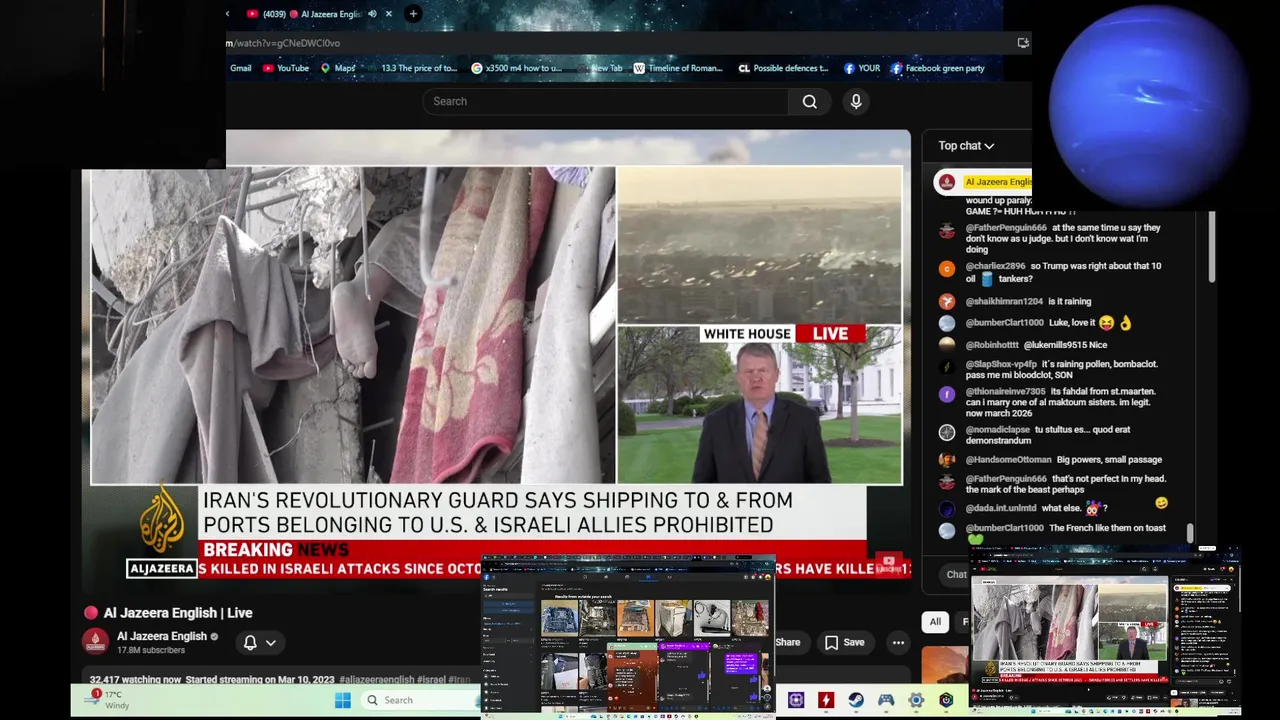Click the install app icon in address bar
1280x720 pixels.
(1022, 43)
